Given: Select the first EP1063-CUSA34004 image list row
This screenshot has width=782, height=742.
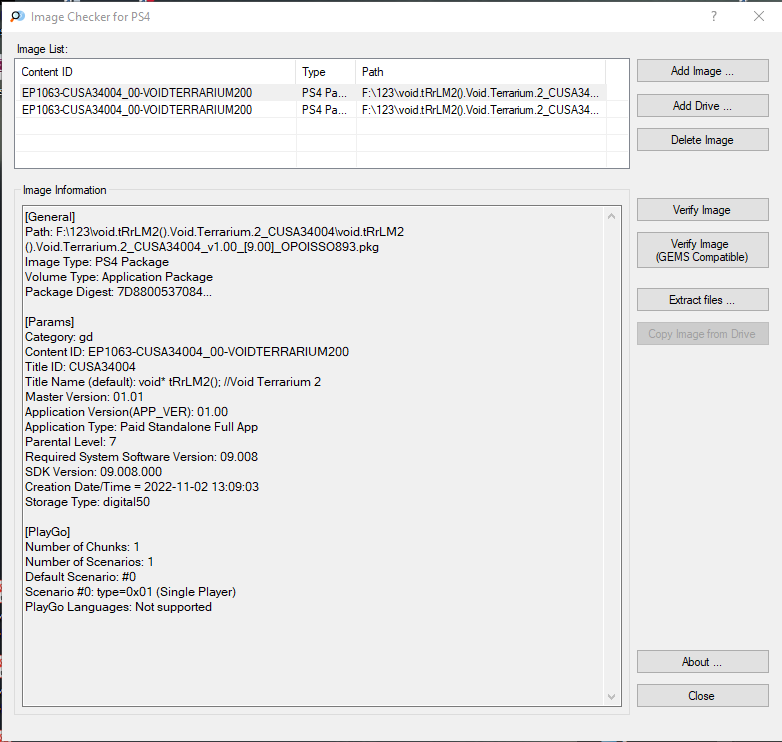Looking at the screenshot, I should click(311, 93).
